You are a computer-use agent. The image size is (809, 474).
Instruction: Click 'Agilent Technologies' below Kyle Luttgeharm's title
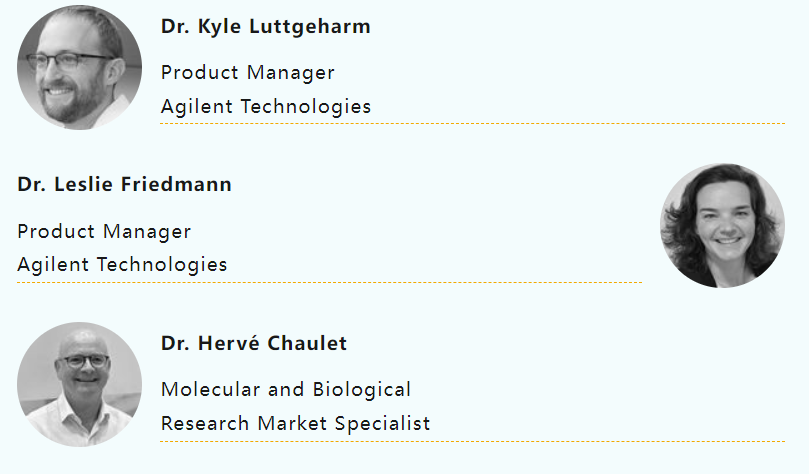click(265, 106)
